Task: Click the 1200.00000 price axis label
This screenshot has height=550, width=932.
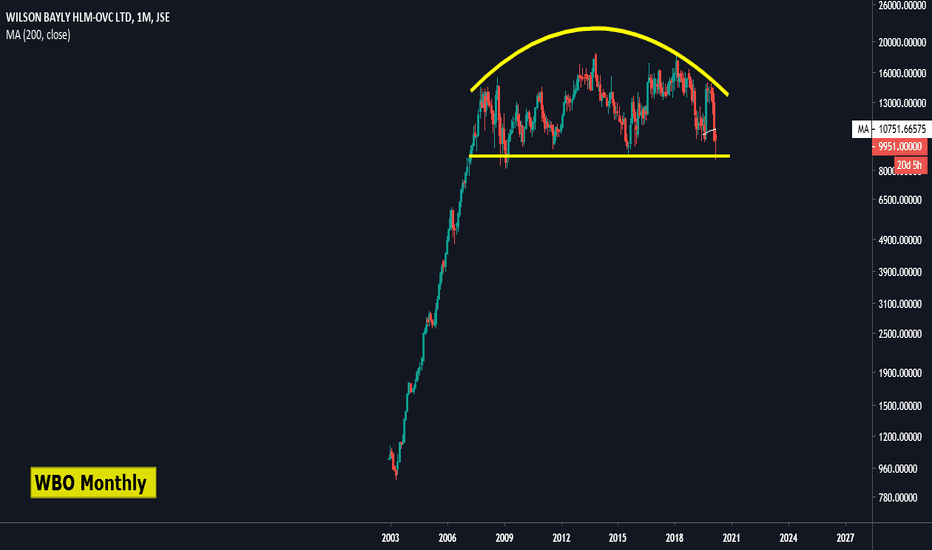Action: 900,436
